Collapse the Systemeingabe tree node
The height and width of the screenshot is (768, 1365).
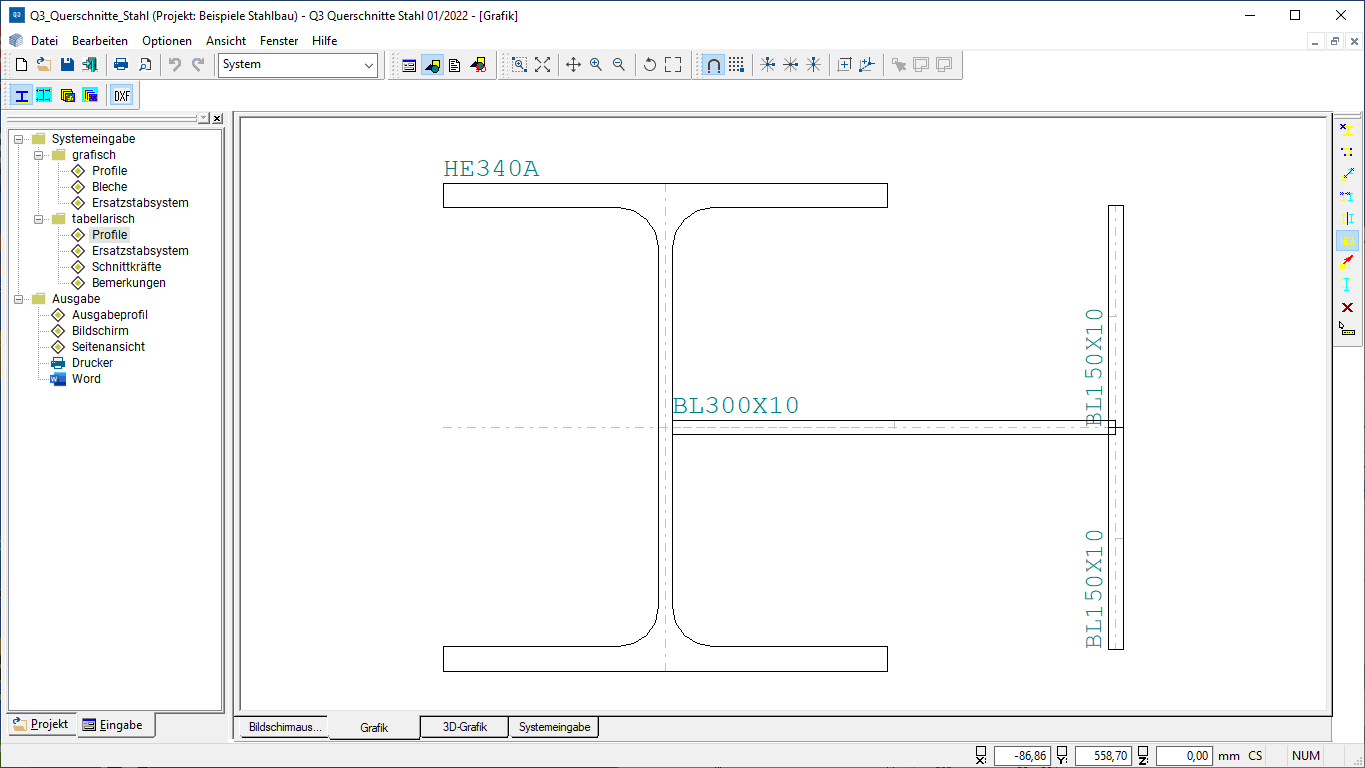click(18, 139)
